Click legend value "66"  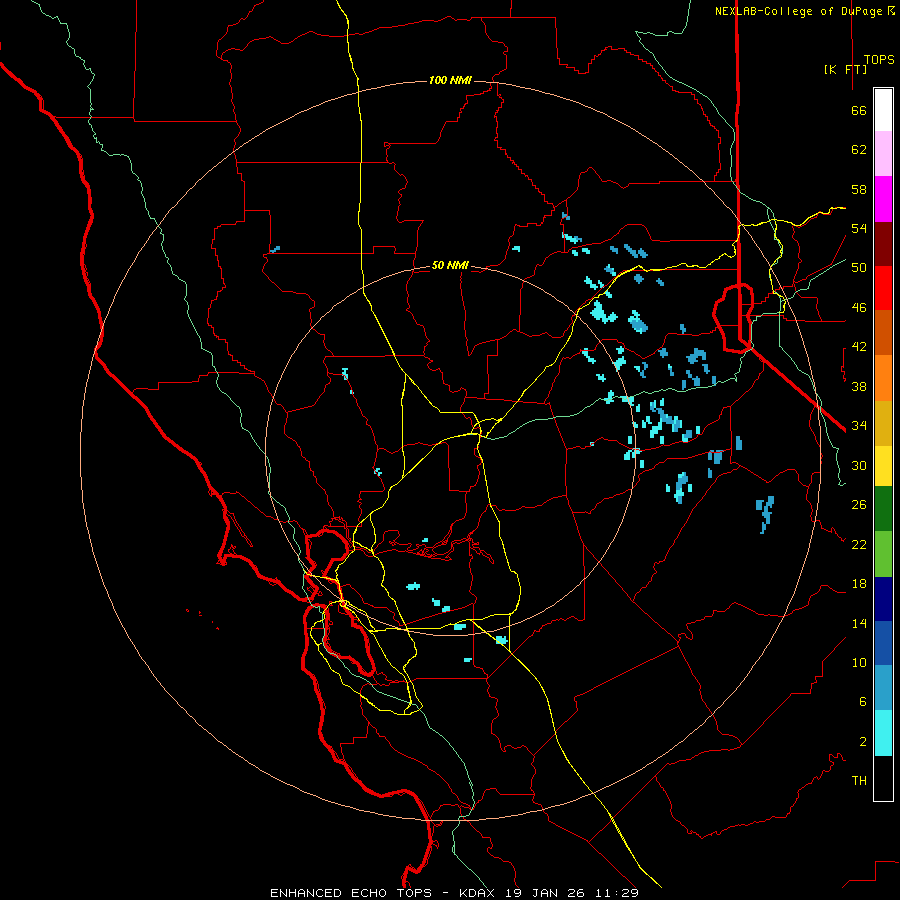(x=859, y=111)
